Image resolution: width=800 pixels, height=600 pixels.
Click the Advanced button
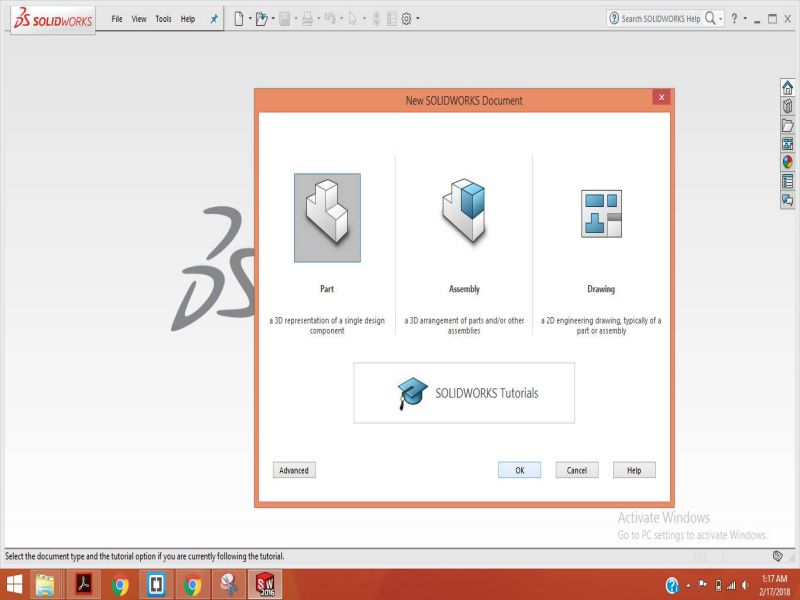tap(294, 470)
